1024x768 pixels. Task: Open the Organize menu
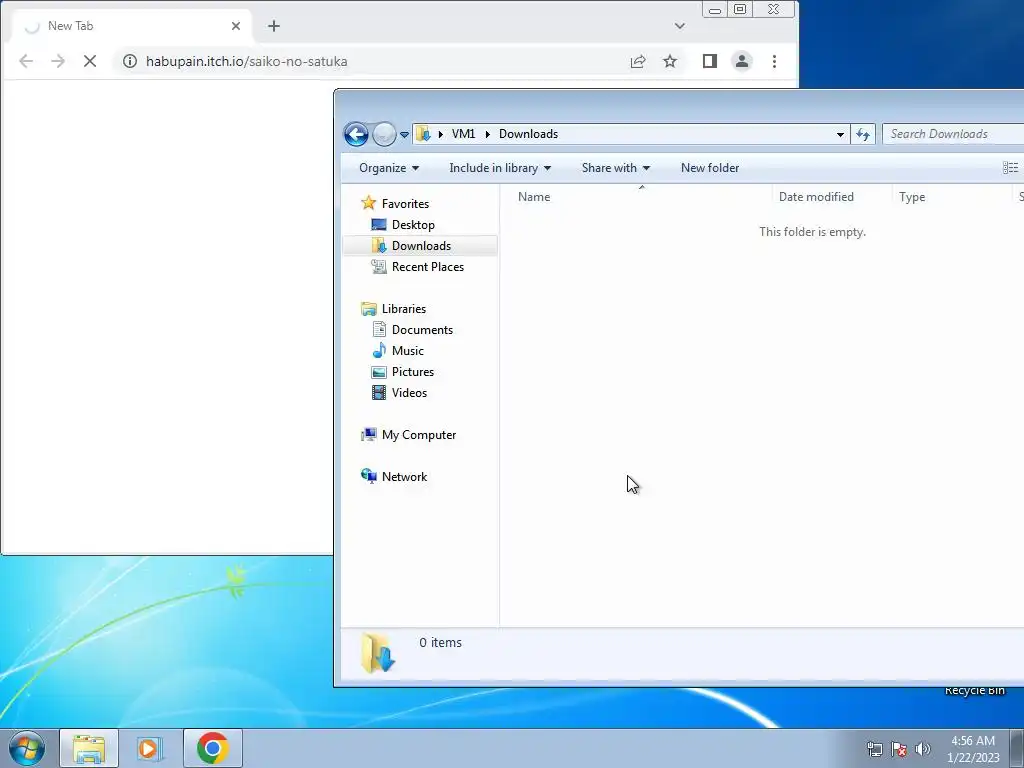click(389, 168)
